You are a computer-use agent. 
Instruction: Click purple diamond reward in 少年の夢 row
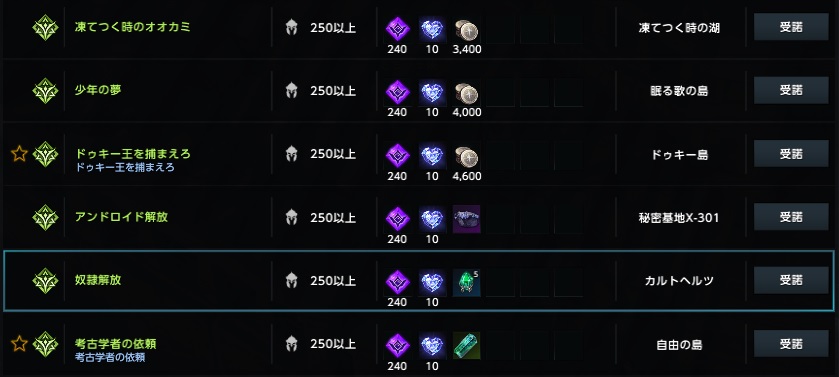tap(398, 93)
